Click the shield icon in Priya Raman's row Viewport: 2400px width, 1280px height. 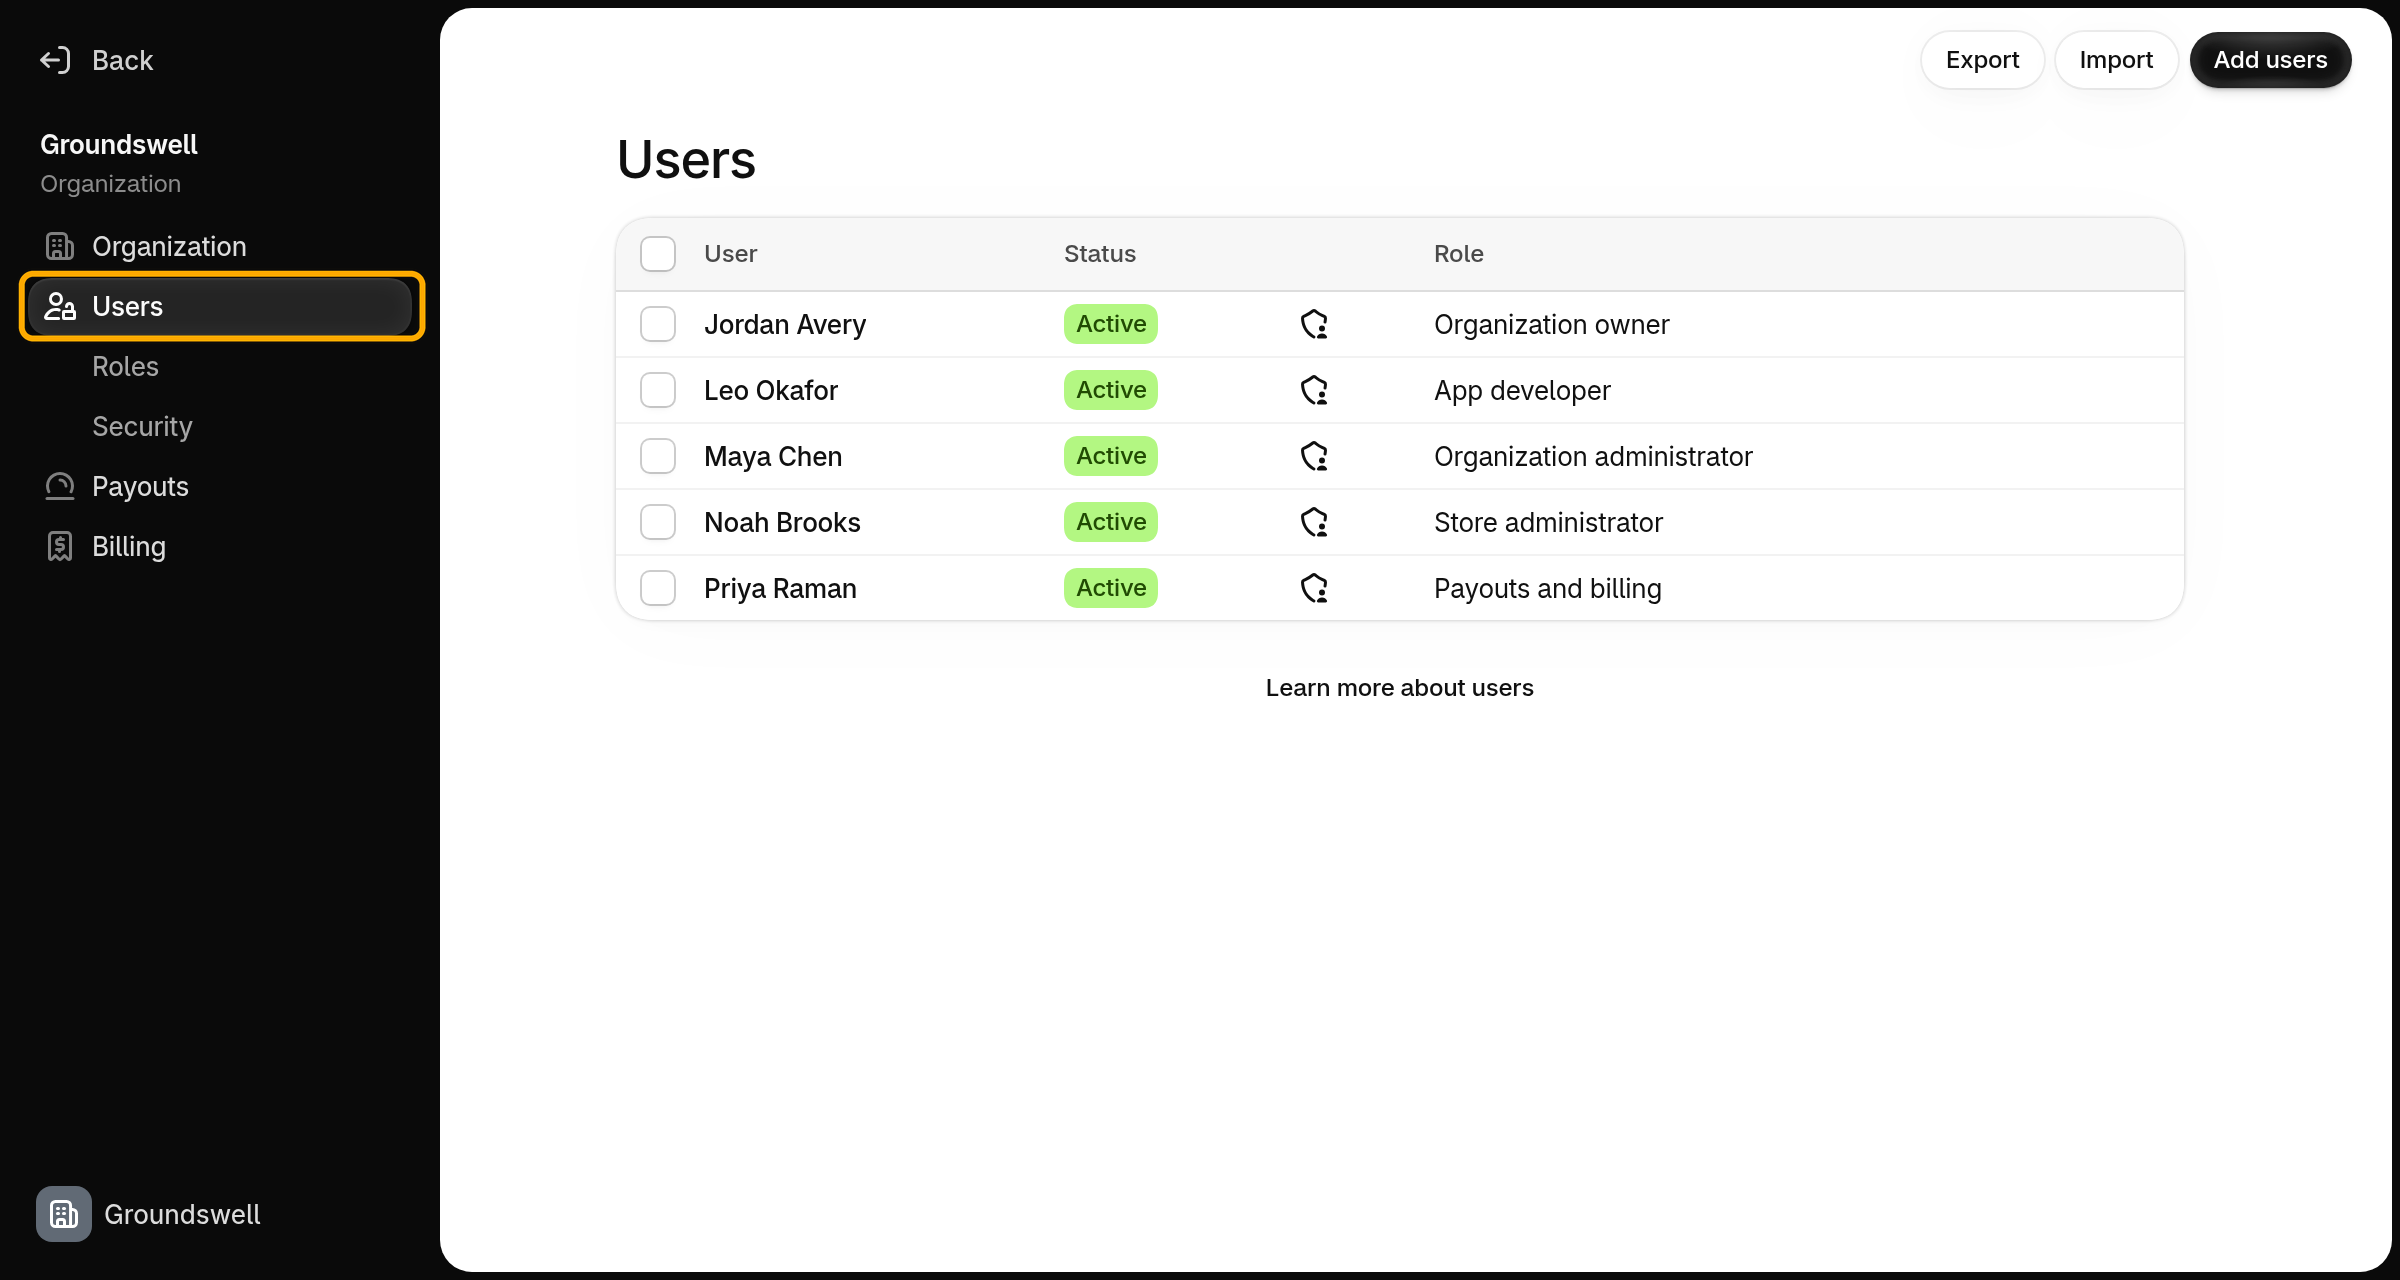(1314, 588)
